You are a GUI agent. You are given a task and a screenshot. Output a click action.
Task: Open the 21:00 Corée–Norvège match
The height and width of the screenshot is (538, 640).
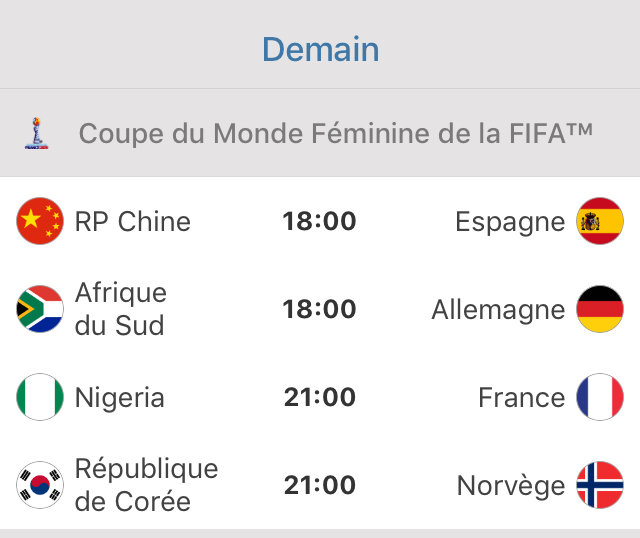[319, 485]
